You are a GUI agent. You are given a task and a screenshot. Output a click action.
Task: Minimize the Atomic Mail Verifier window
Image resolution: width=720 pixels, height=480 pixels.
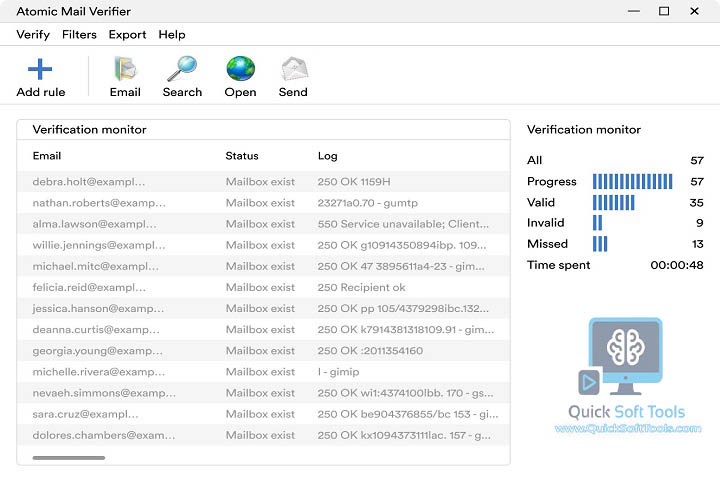tap(634, 11)
